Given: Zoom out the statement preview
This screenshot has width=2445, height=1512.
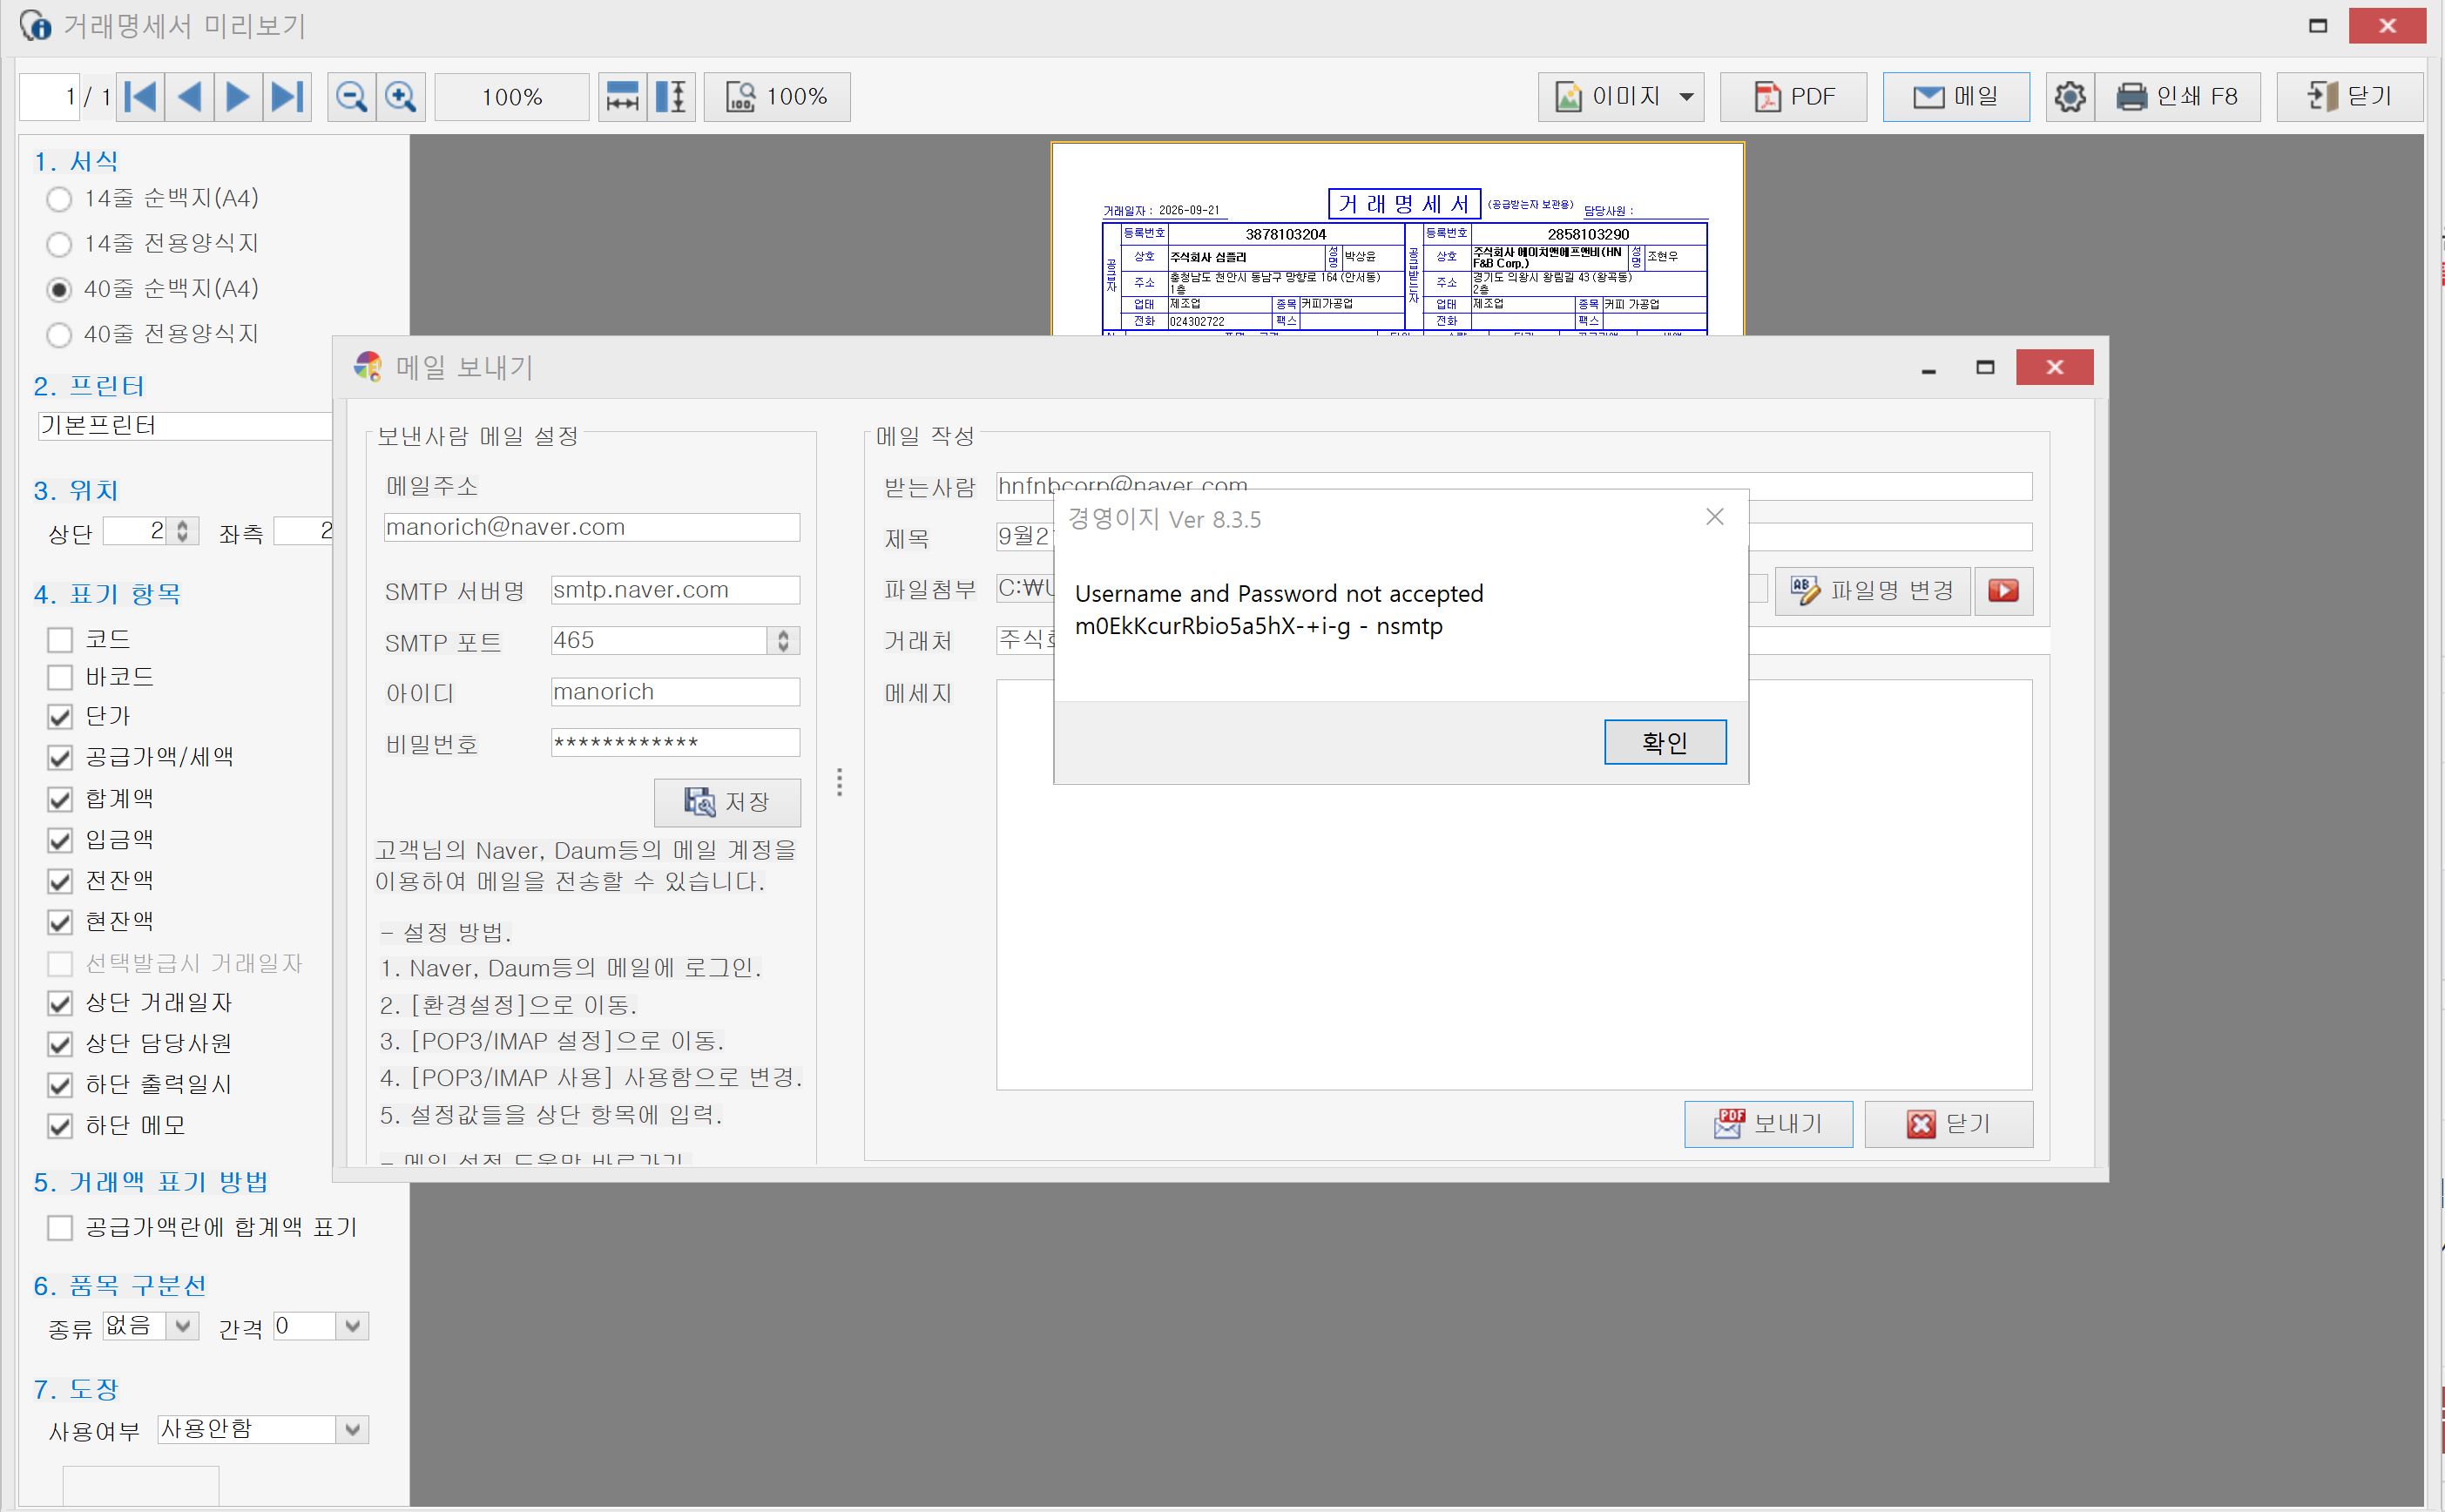Looking at the screenshot, I should coord(351,97).
